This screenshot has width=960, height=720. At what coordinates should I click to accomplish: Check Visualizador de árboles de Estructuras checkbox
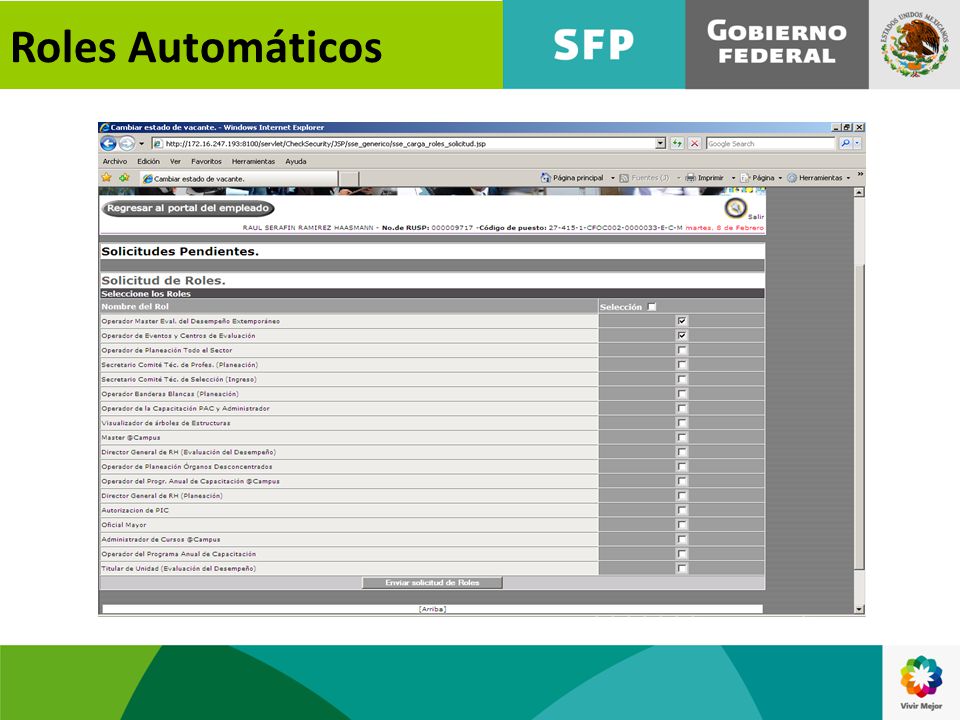pos(681,423)
